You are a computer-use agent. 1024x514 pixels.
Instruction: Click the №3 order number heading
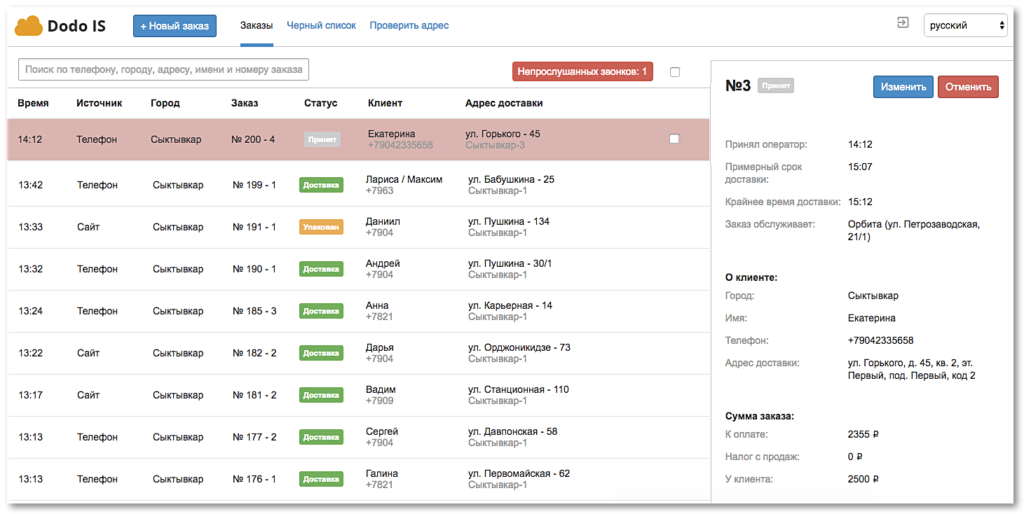click(739, 86)
